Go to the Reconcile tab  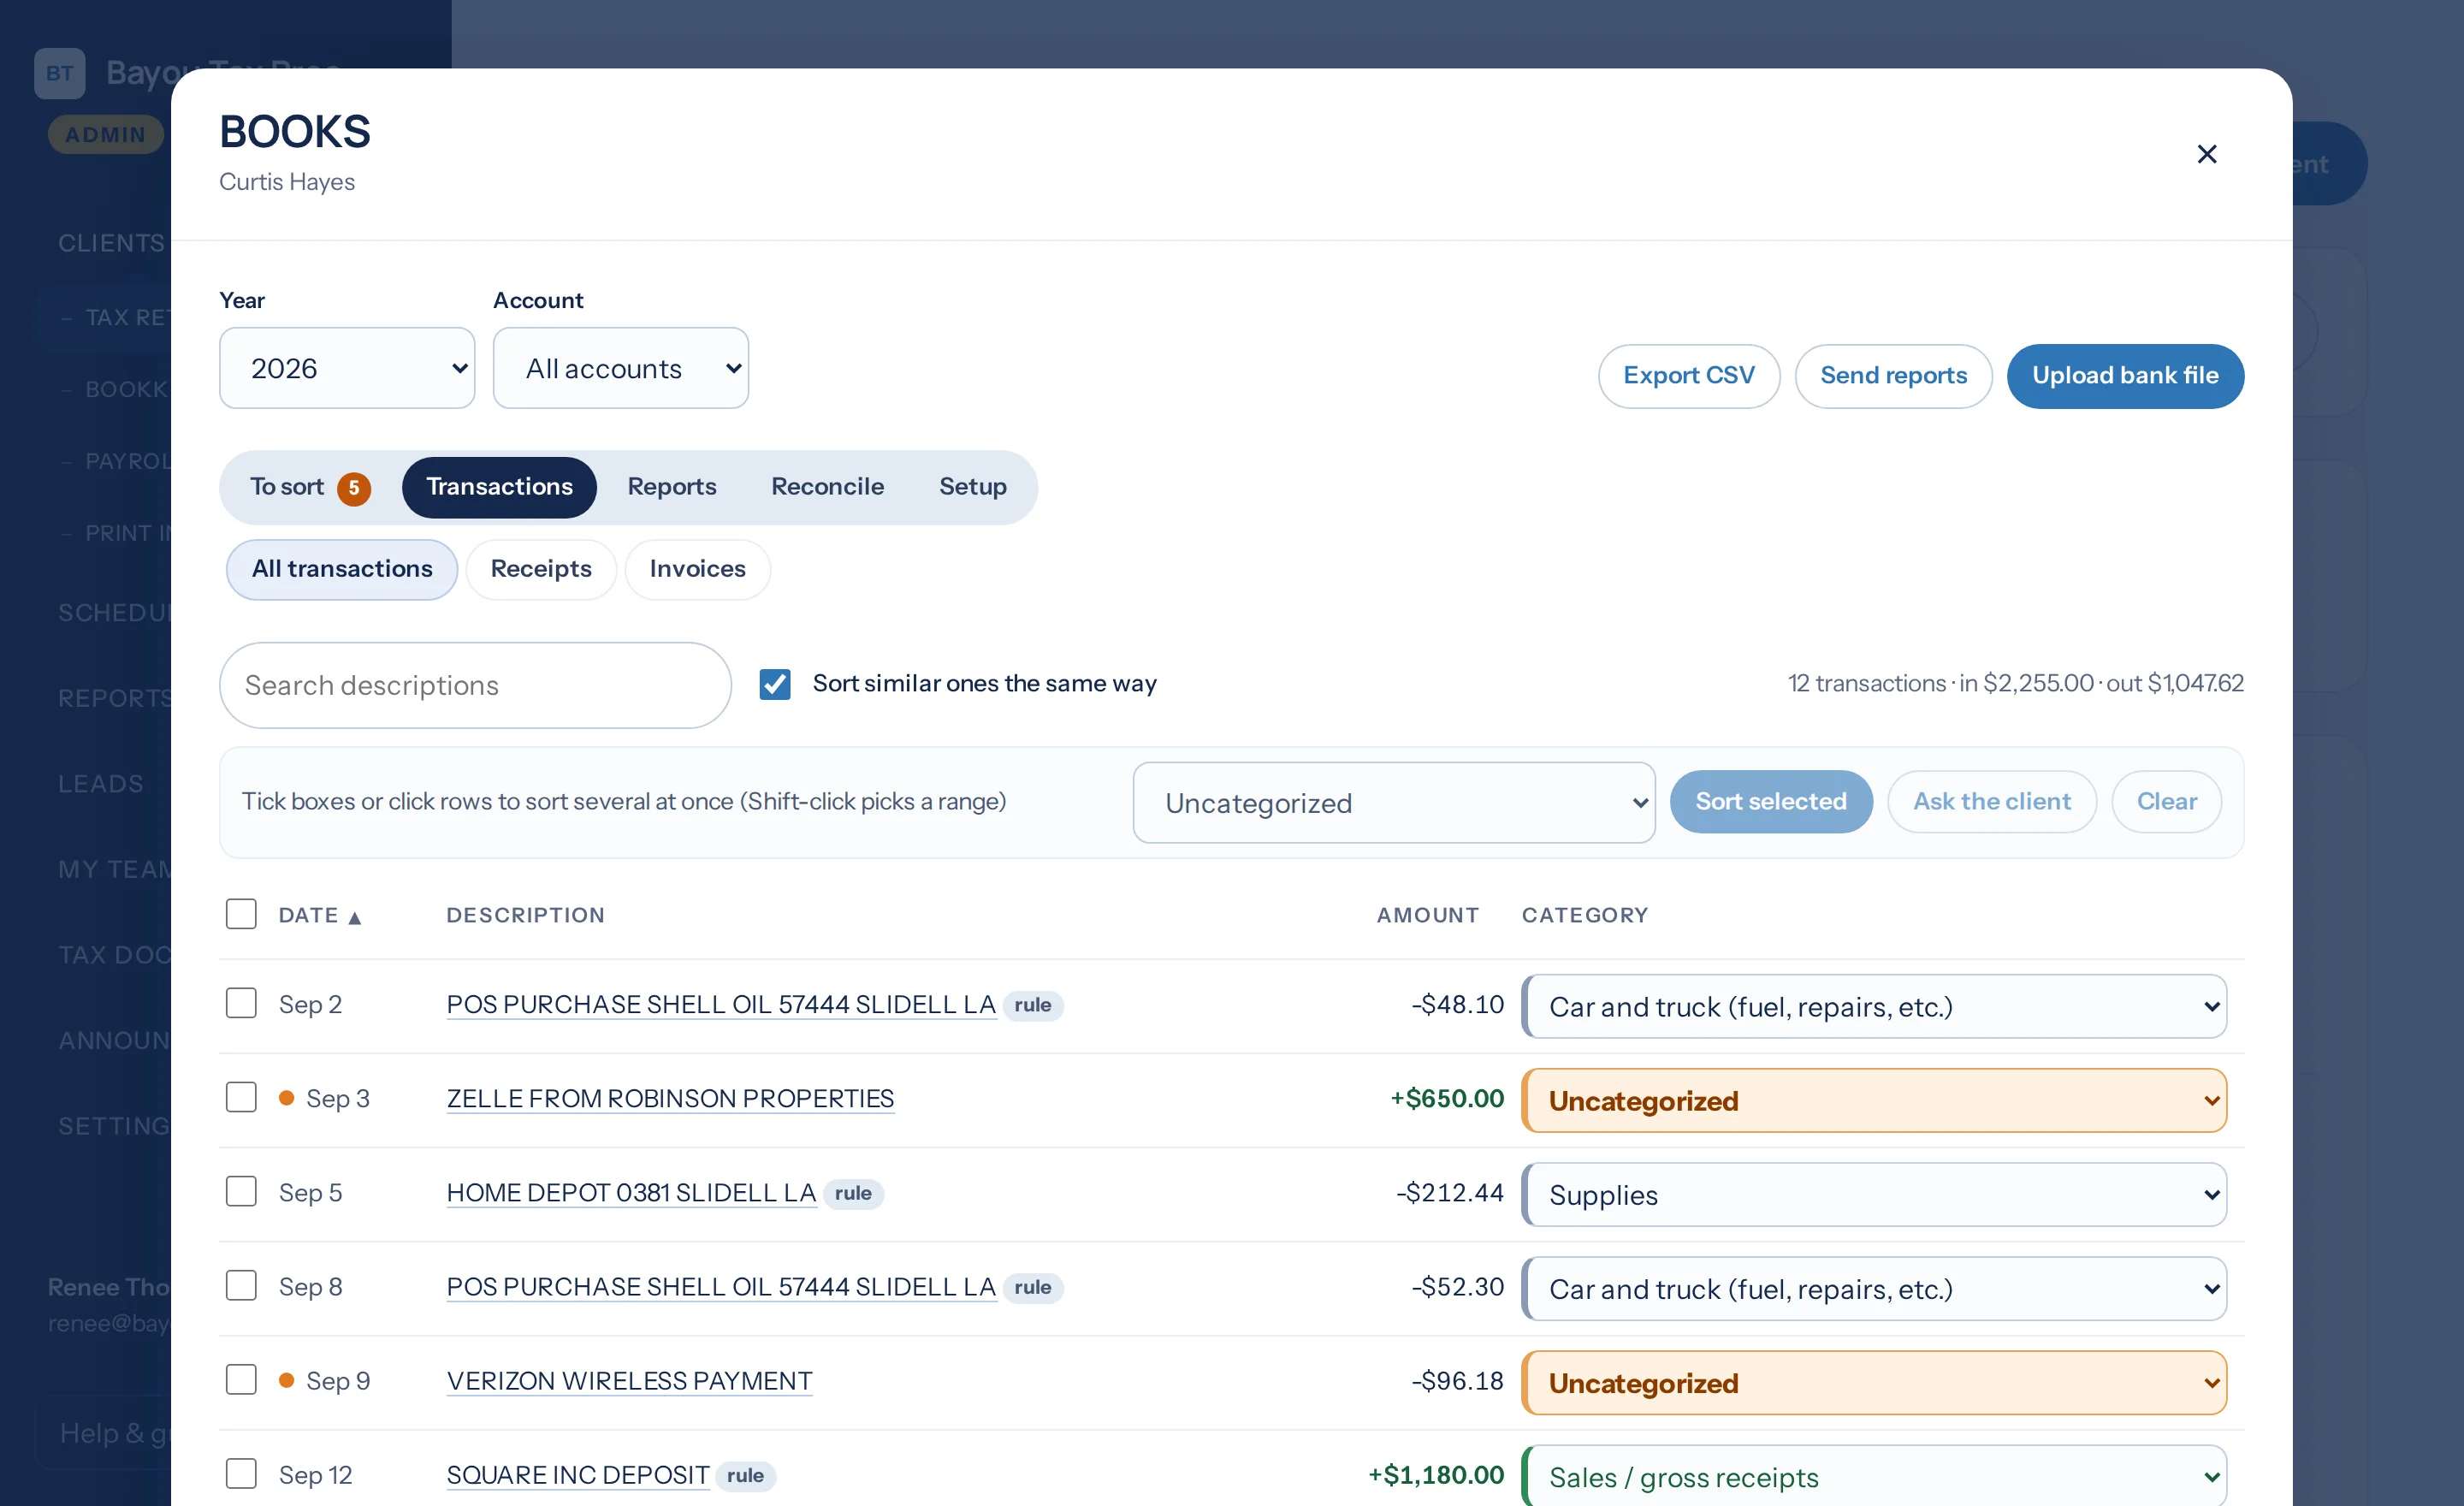(x=827, y=487)
